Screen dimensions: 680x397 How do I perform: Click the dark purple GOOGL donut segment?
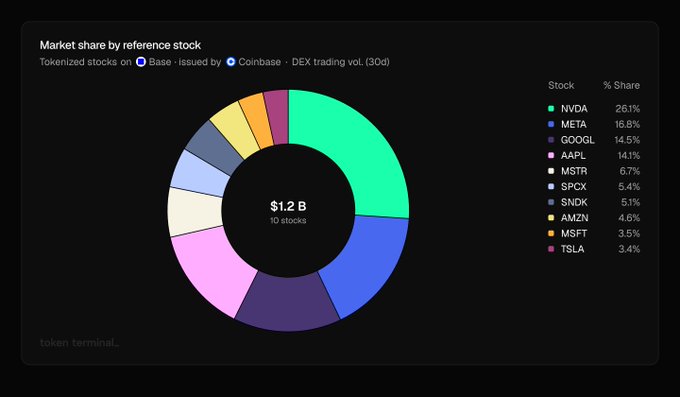point(288,303)
